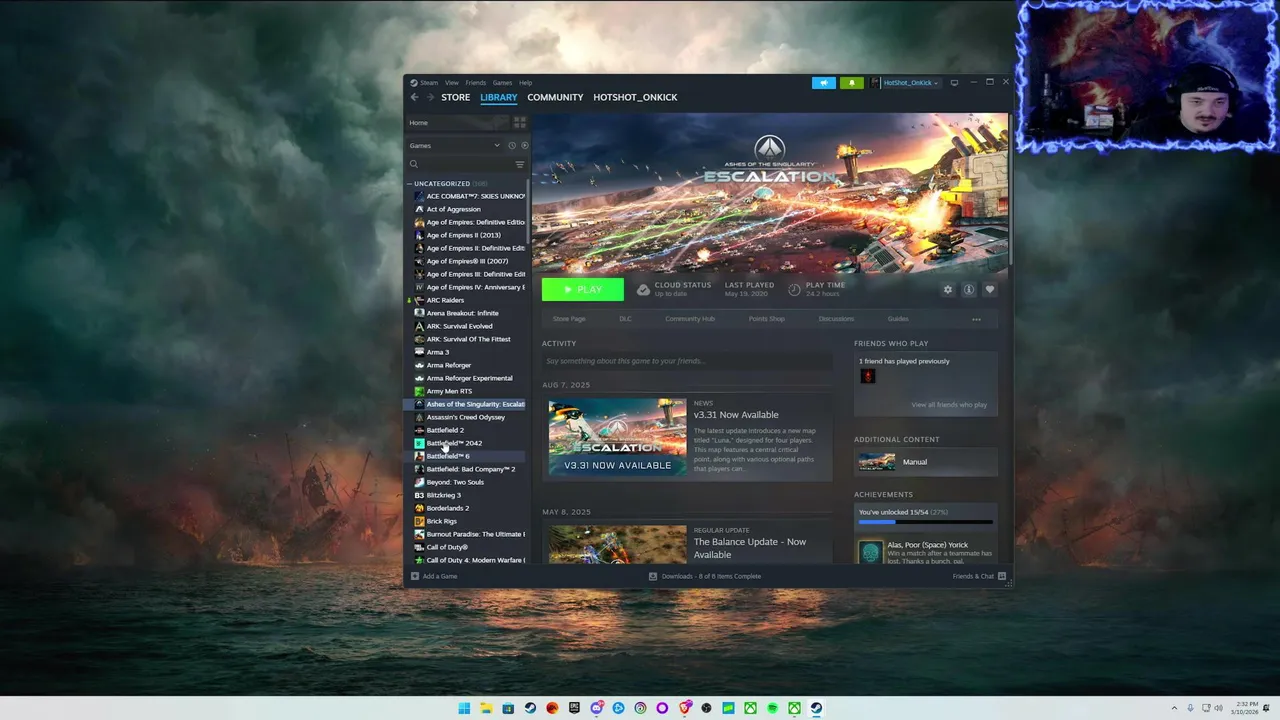Click the back navigation arrow in Steam
The height and width of the screenshot is (720, 1280).
[414, 97]
